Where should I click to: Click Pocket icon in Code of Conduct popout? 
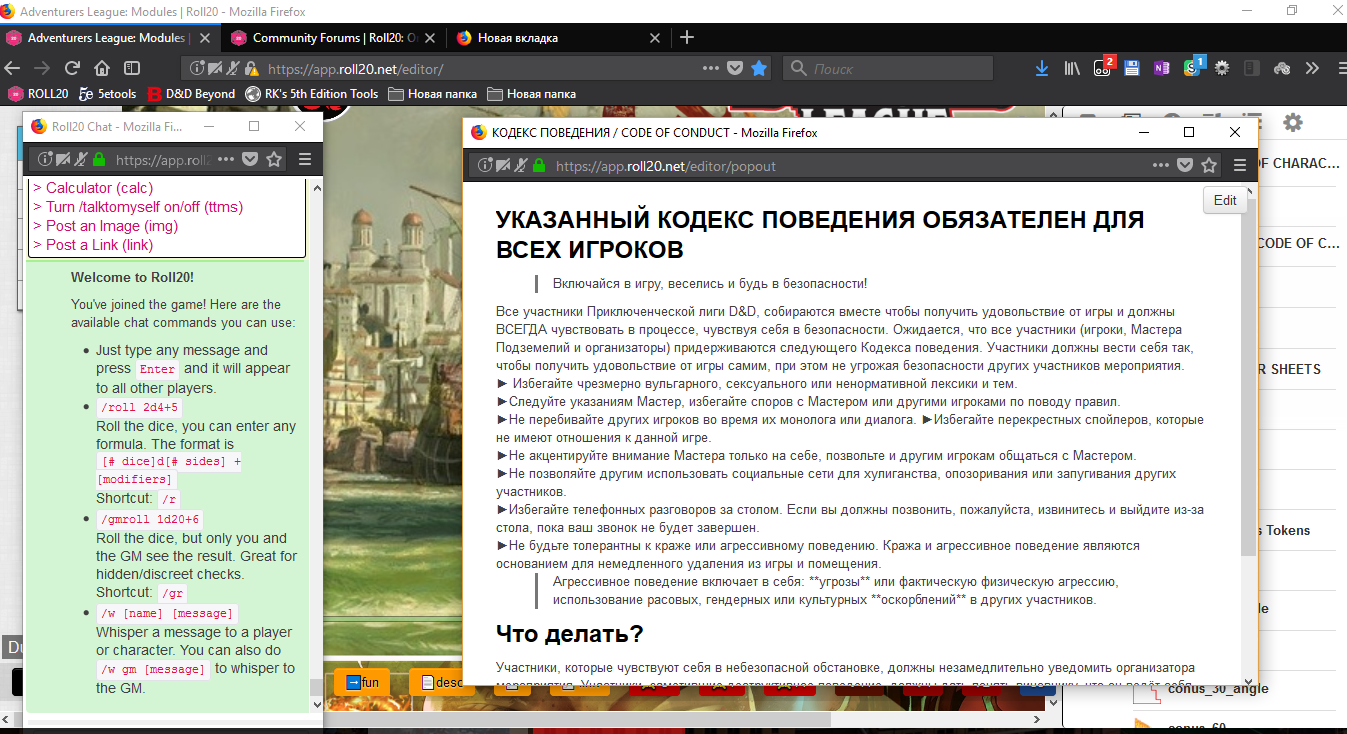click(x=1185, y=166)
